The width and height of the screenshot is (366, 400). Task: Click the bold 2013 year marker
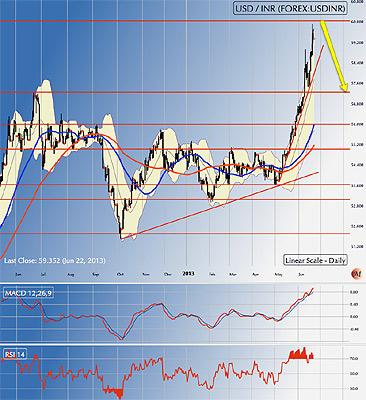tap(188, 274)
